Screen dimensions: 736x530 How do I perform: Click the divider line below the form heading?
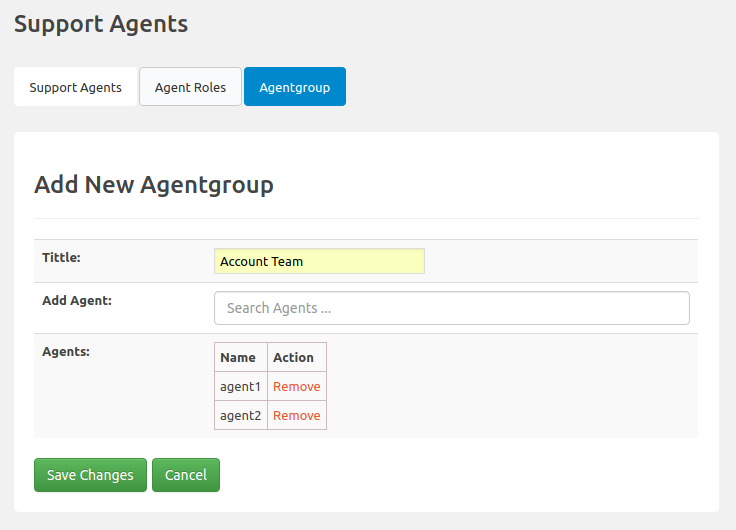366,218
